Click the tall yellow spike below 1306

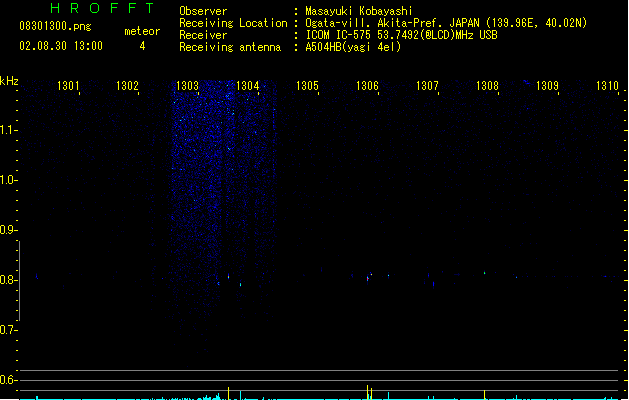pyautogui.click(x=367, y=392)
